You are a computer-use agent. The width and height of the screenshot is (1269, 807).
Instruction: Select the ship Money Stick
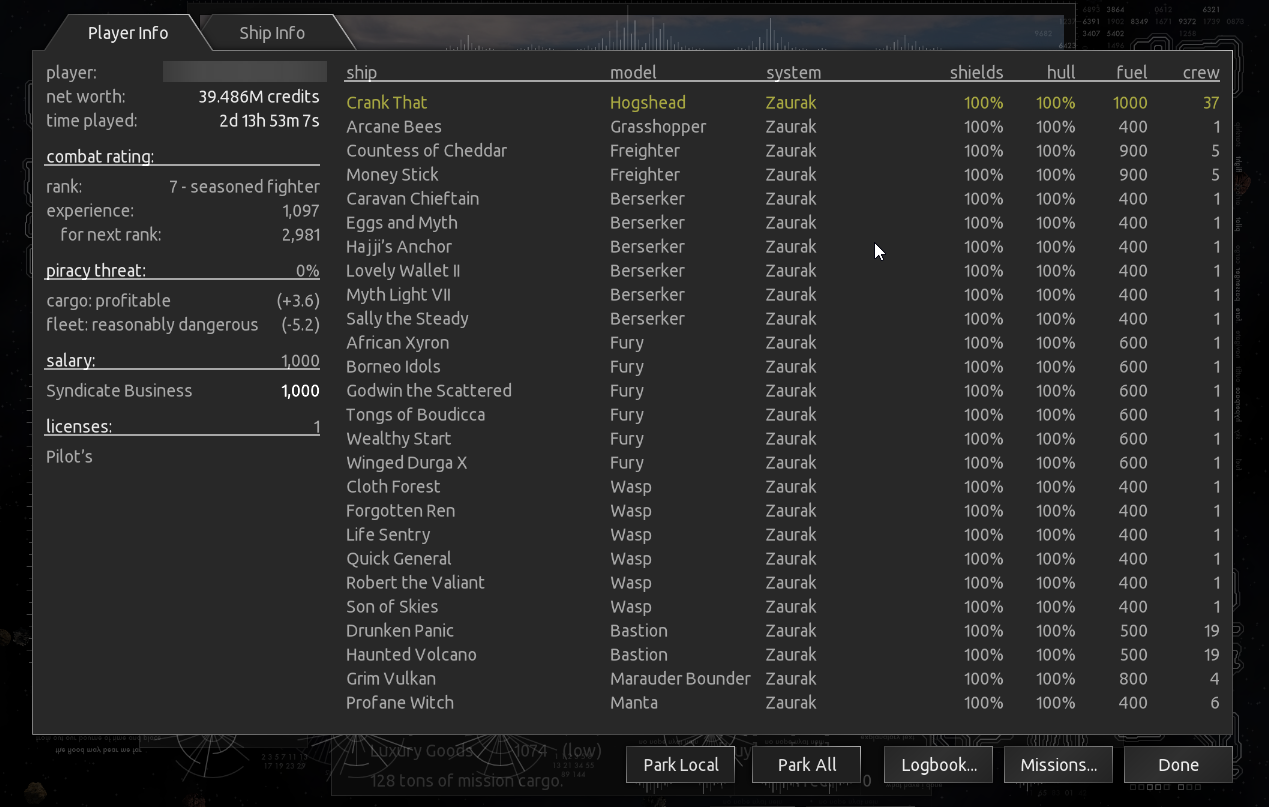[783, 175]
